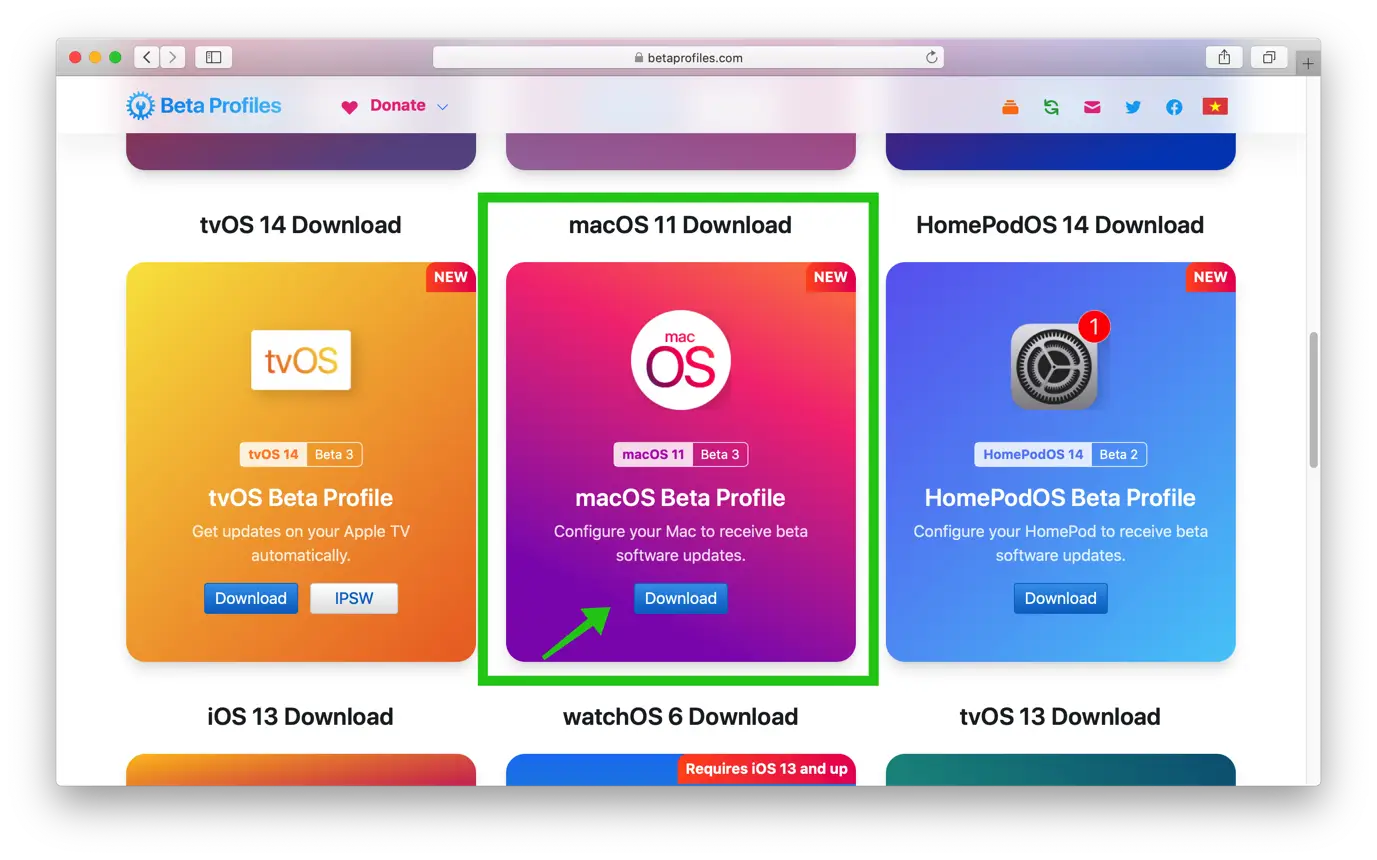The height and width of the screenshot is (860, 1377).
Task: Click the tvOS 14 Download heading
Action: (x=301, y=225)
